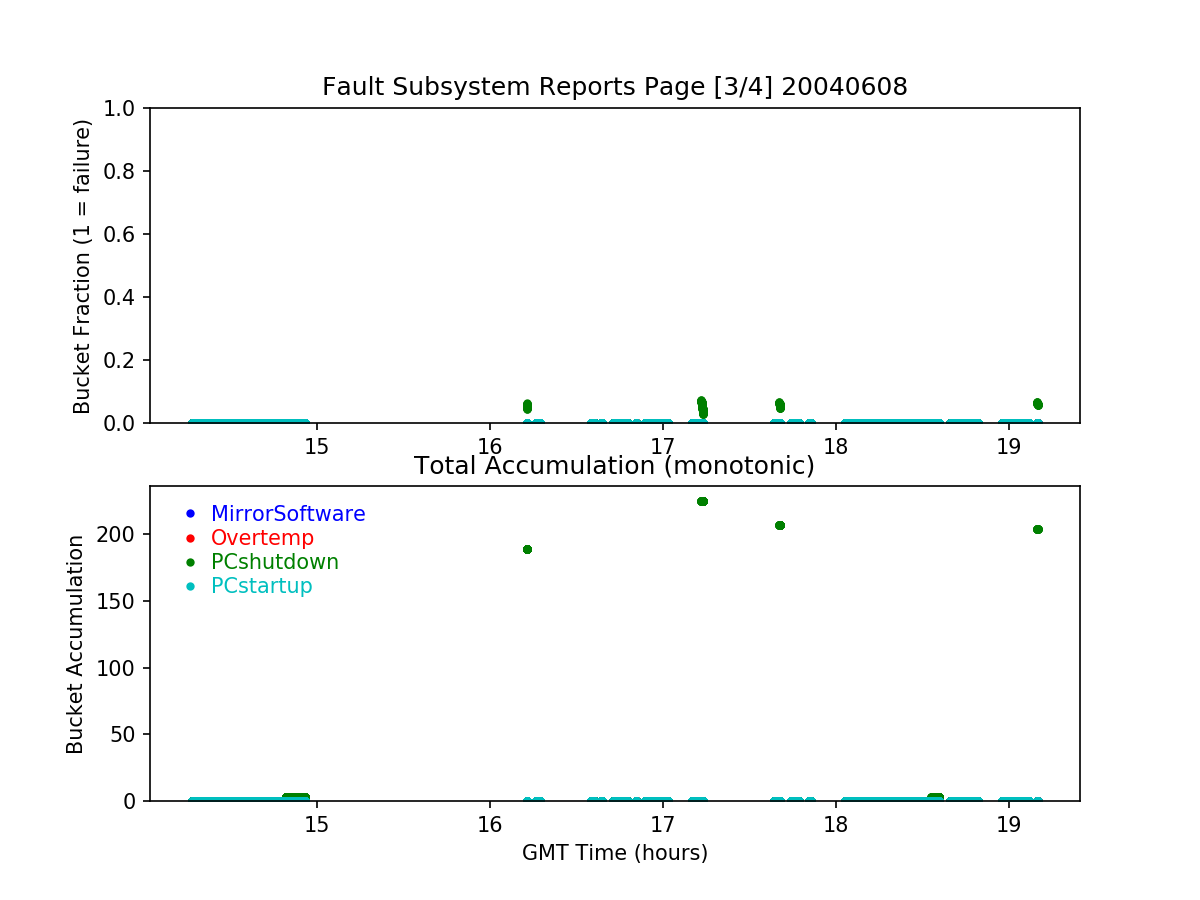This screenshot has height=900, width=1200.
Task: Click the 200 tick on the accumulation axis
Action: tap(118, 534)
